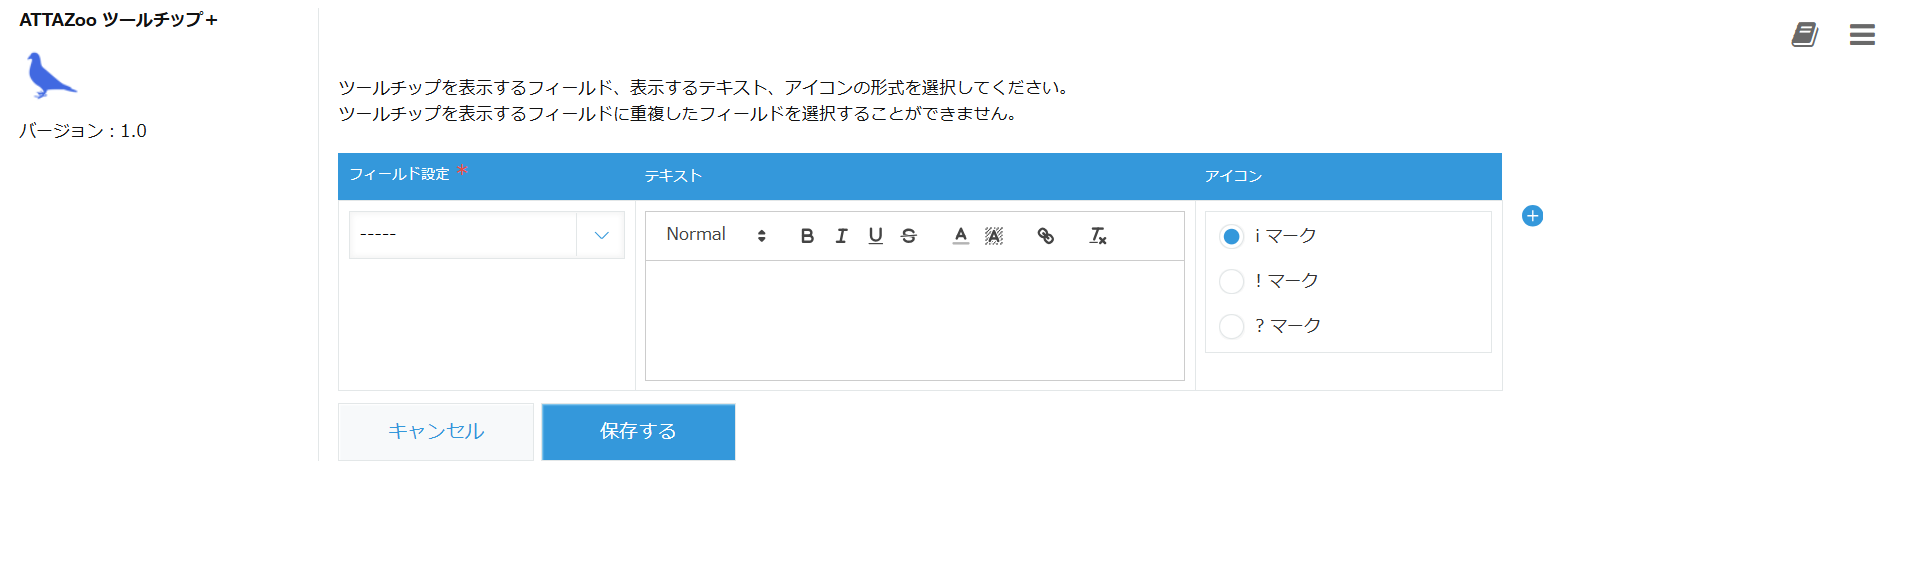Select the i マーク radio option

[x=1232, y=236]
